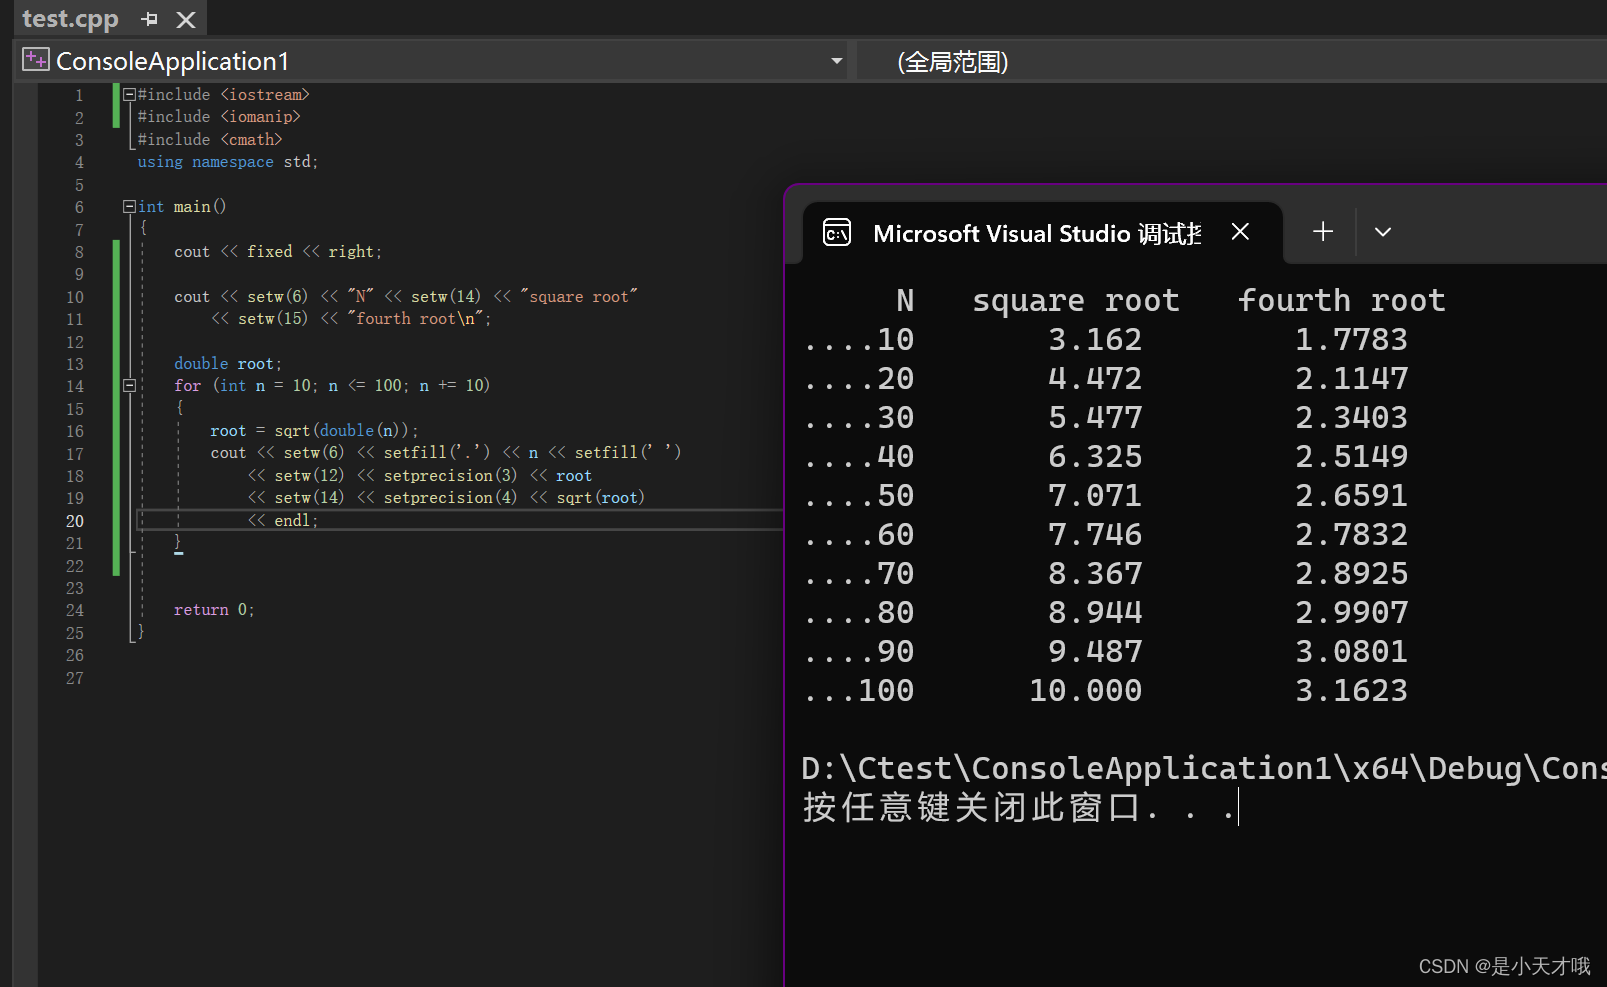The height and width of the screenshot is (987, 1607).
Task: Close the debug console tab
Action: pyautogui.click(x=1240, y=231)
